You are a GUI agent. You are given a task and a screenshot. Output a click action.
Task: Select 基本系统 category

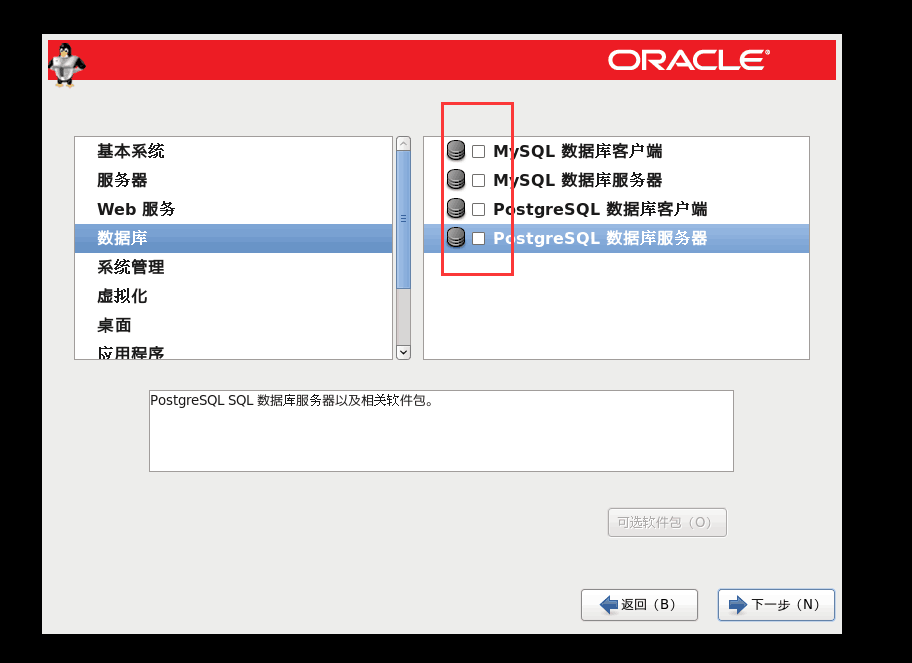pos(131,151)
